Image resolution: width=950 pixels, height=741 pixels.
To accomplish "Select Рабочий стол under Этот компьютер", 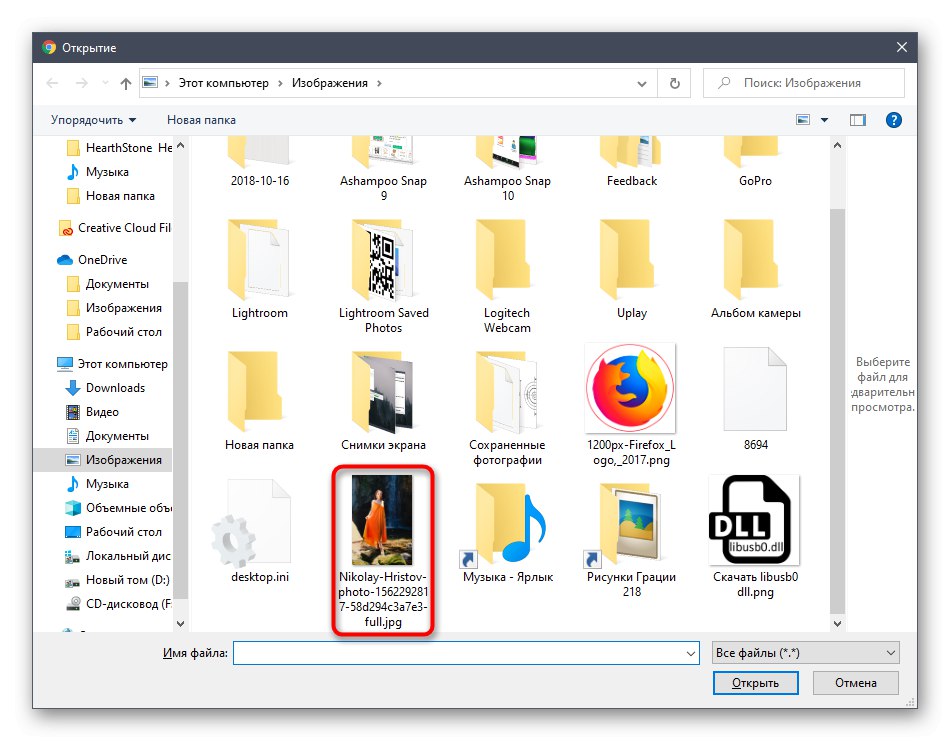I will [113, 532].
